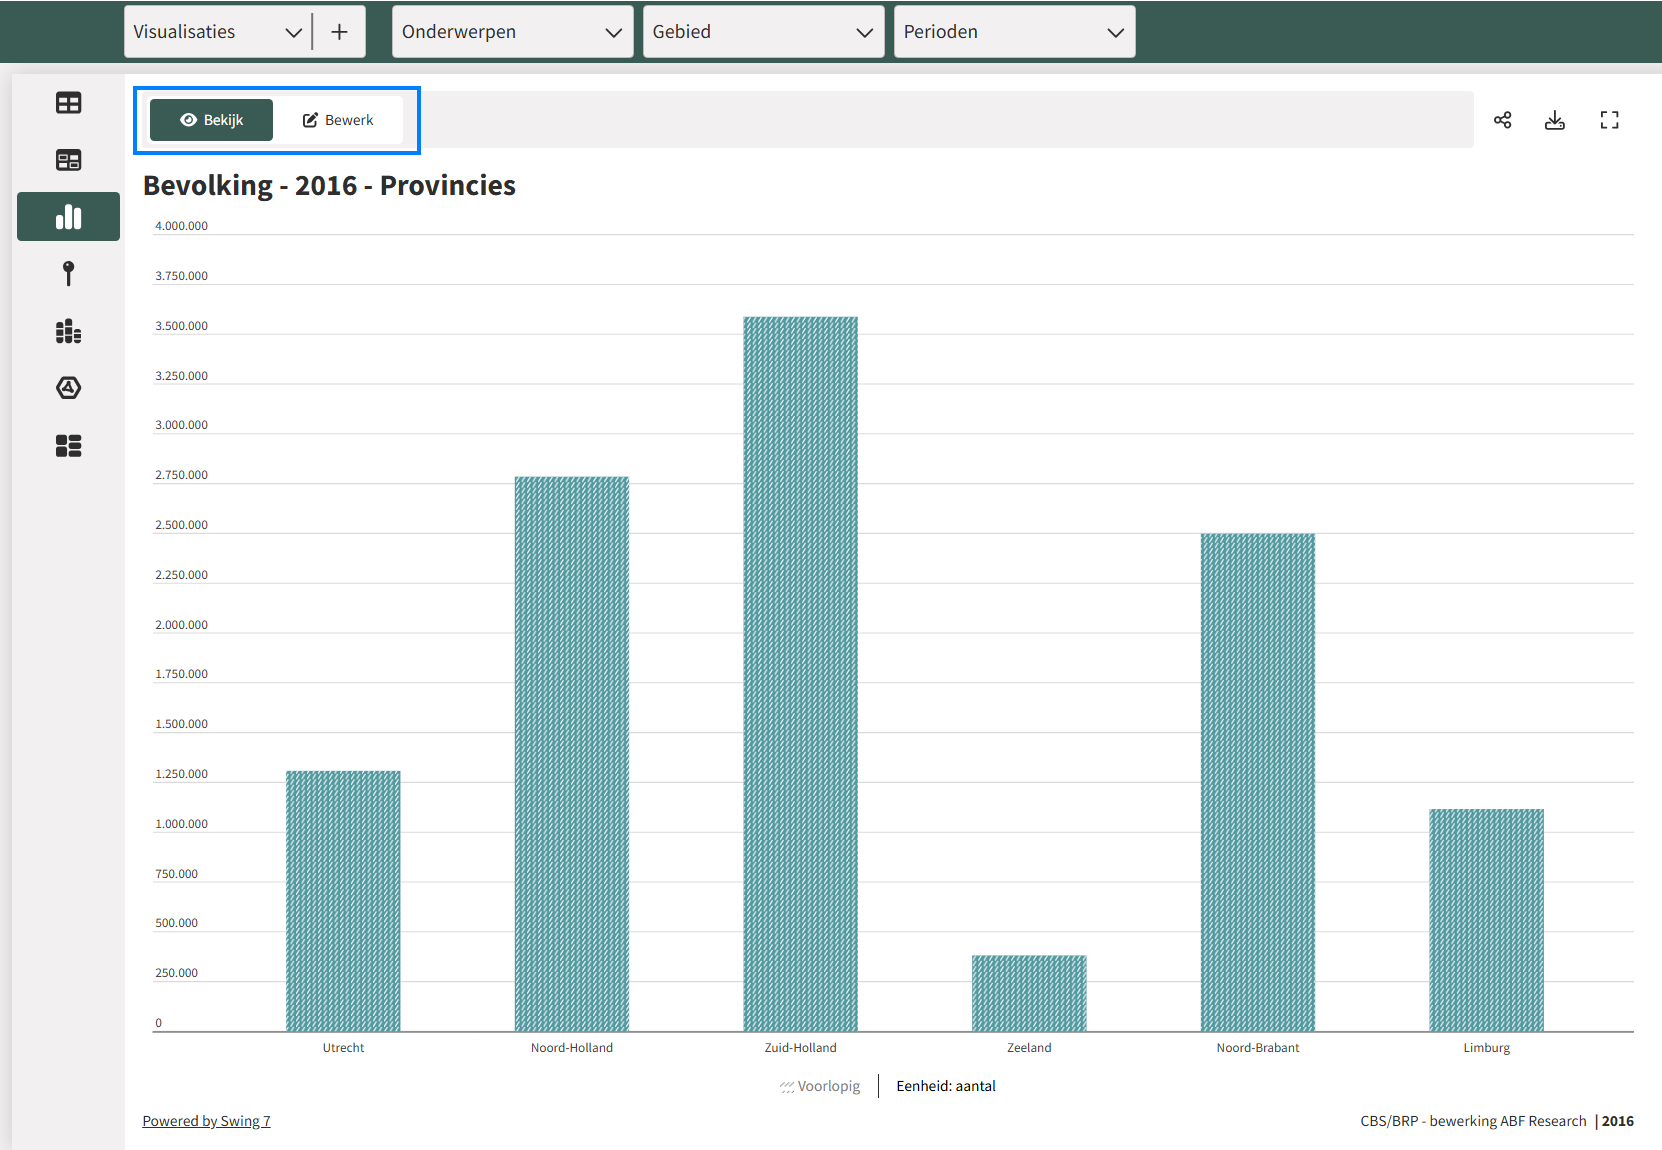Switch to Bekijk view mode
The image size is (1662, 1150).
pos(211,120)
